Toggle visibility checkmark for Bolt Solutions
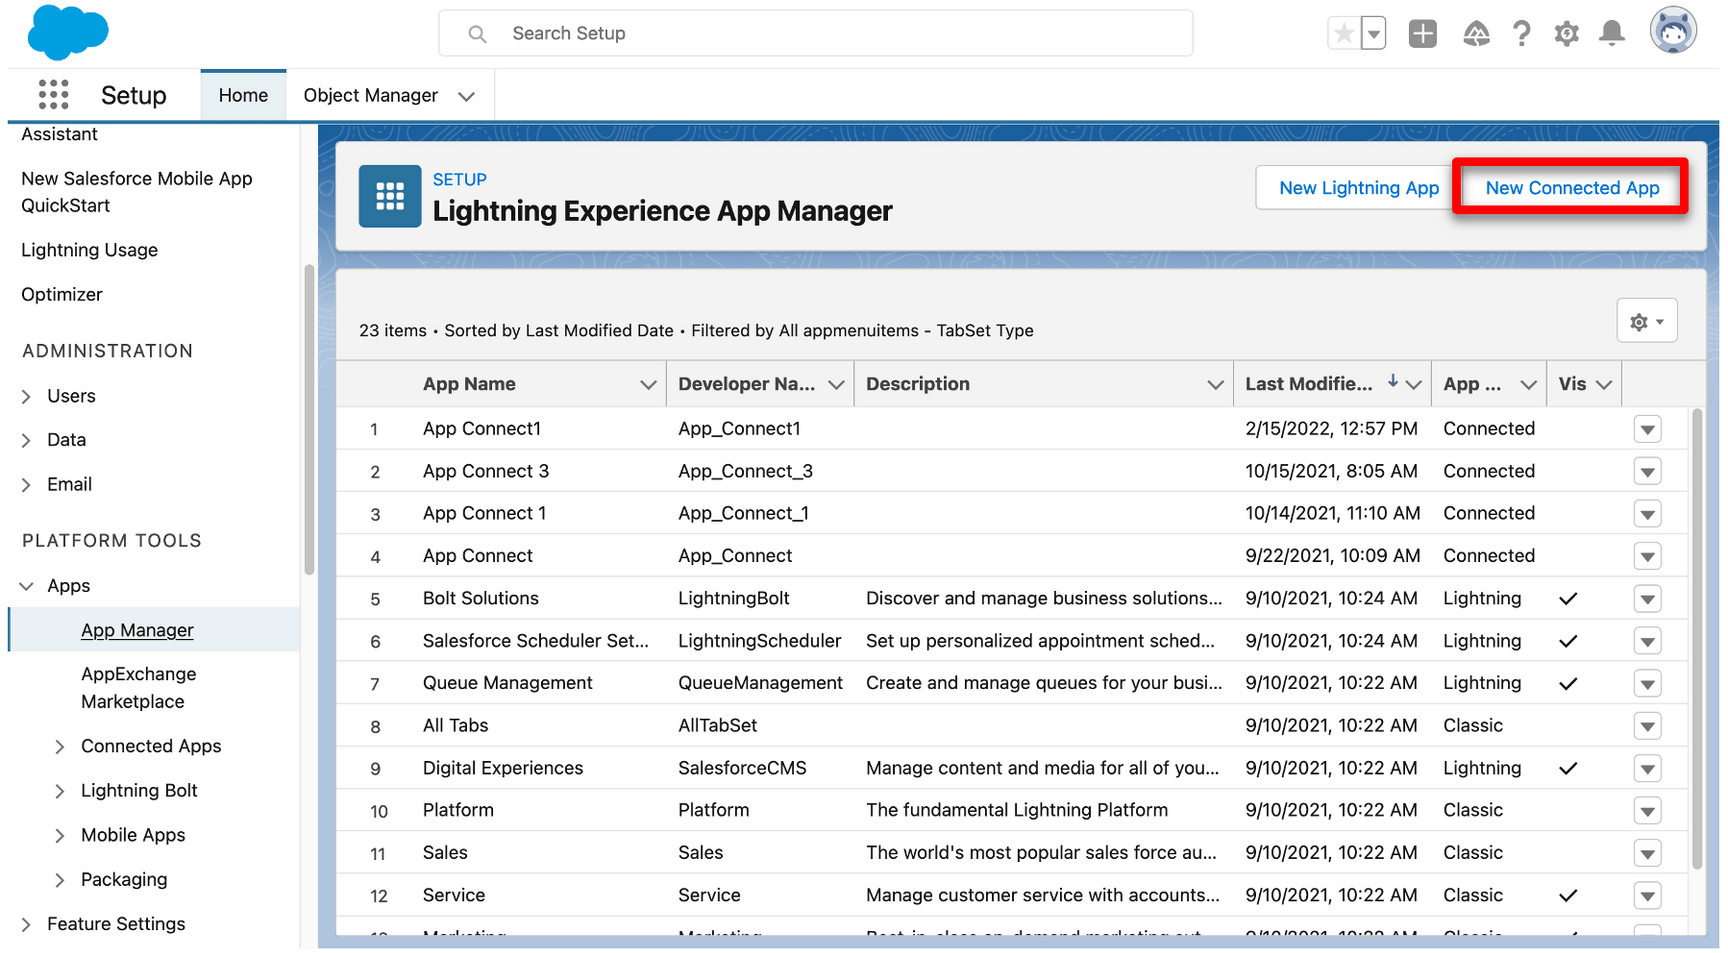 click(1568, 598)
